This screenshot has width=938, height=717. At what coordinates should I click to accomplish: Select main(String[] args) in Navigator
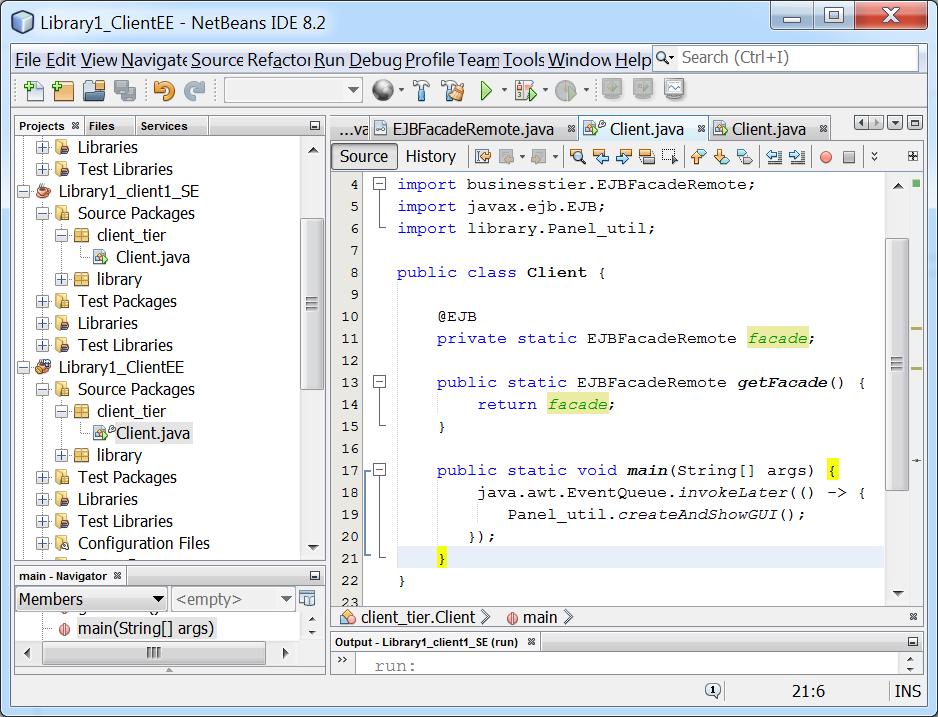(x=145, y=628)
